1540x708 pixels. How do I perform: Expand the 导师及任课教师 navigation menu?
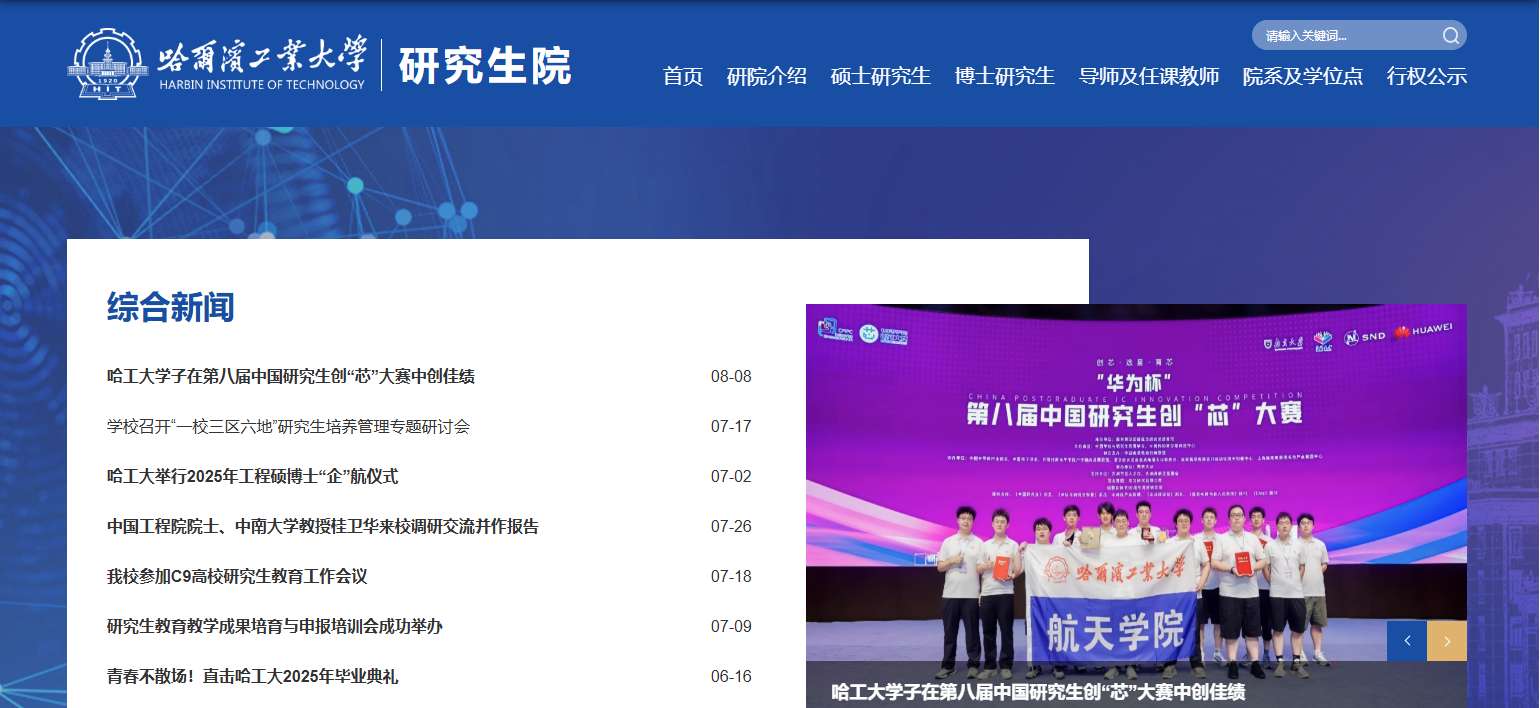1149,76
